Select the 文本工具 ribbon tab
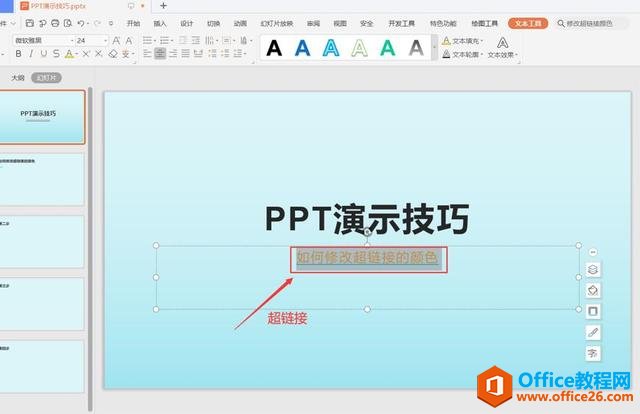640x414 pixels. click(528, 23)
